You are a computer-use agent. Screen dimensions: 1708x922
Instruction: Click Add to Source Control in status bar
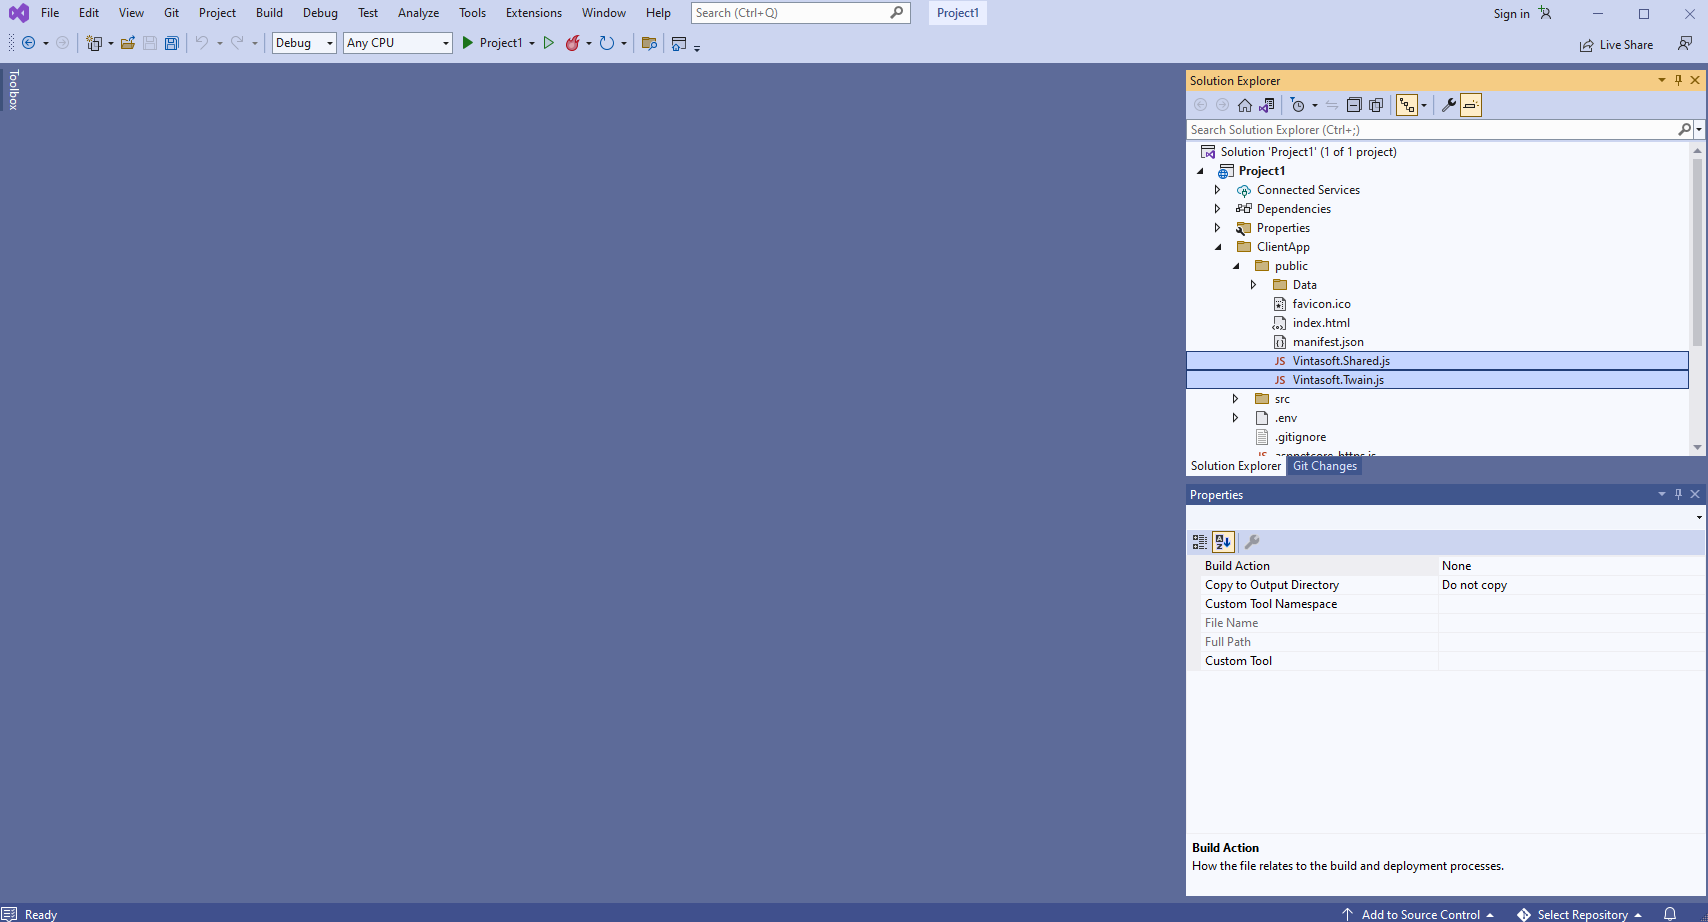pyautogui.click(x=1418, y=914)
